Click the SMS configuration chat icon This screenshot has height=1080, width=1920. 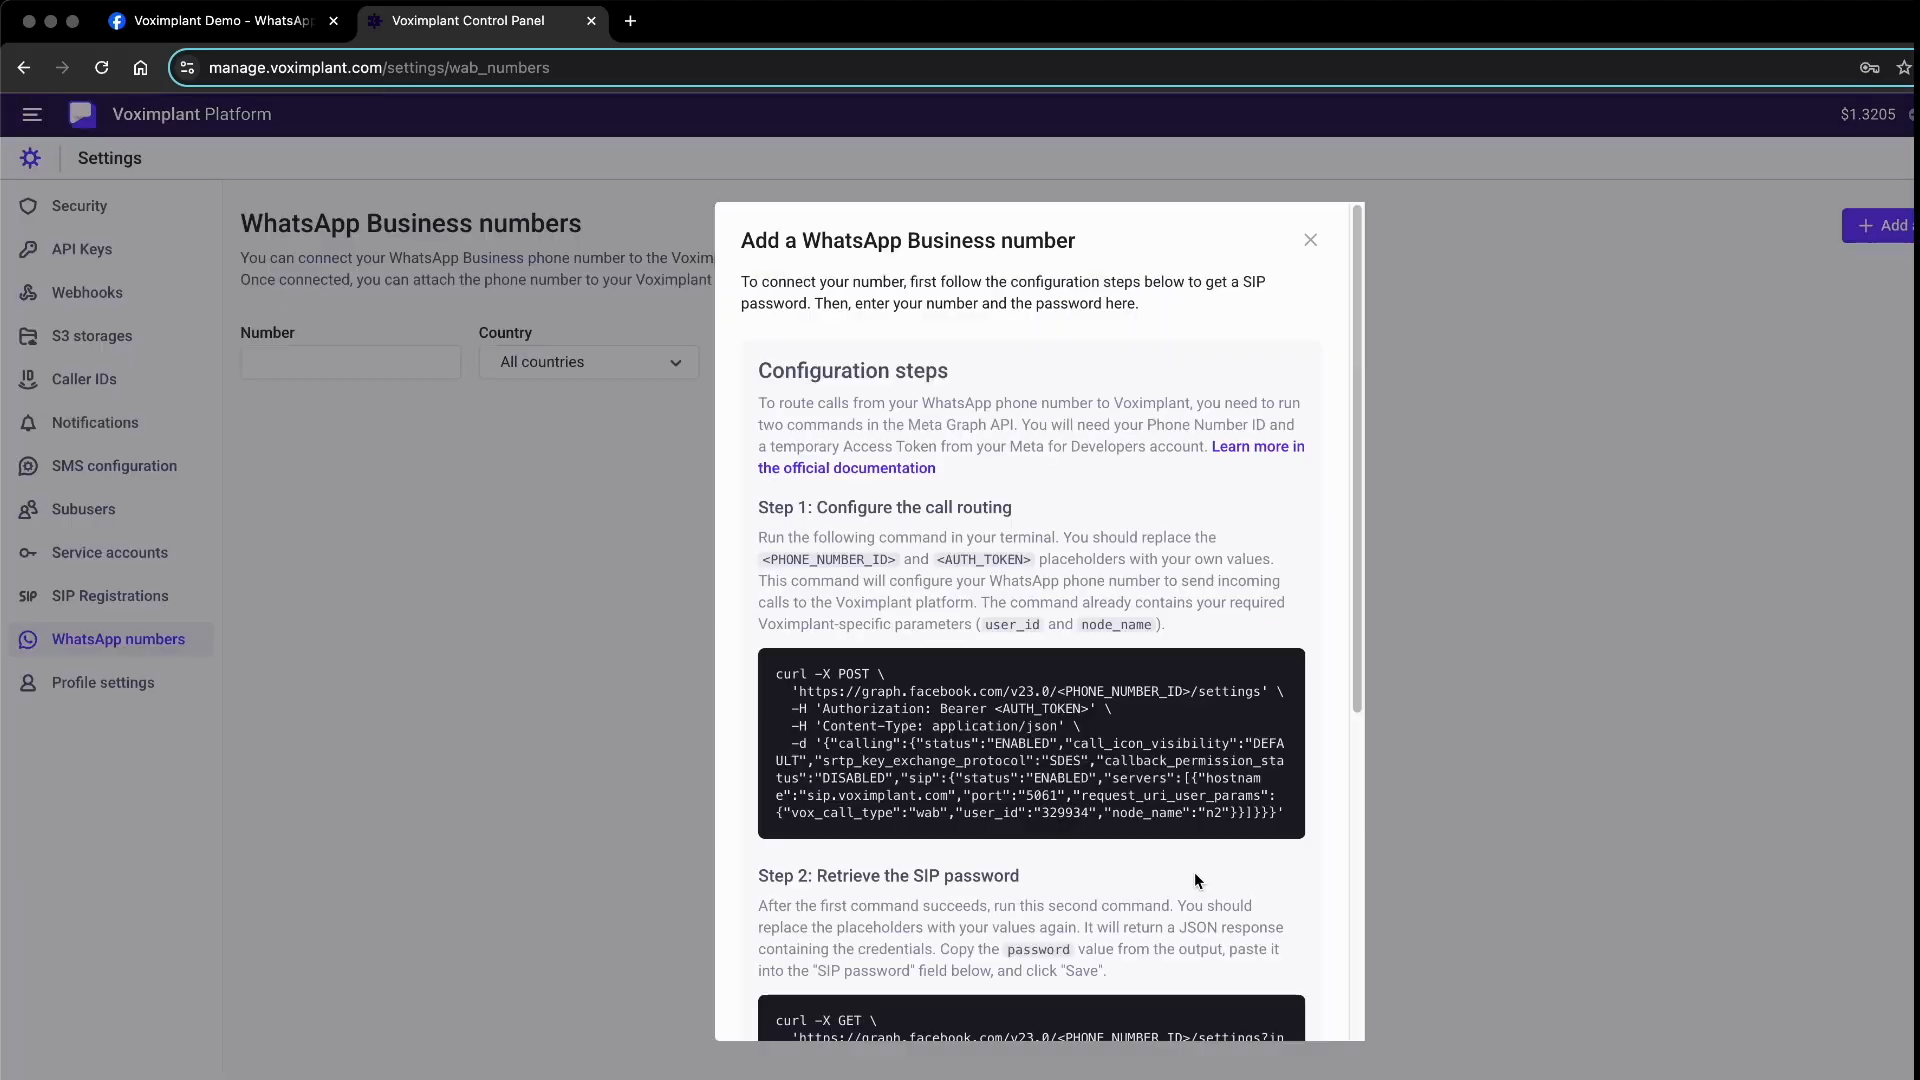click(28, 466)
